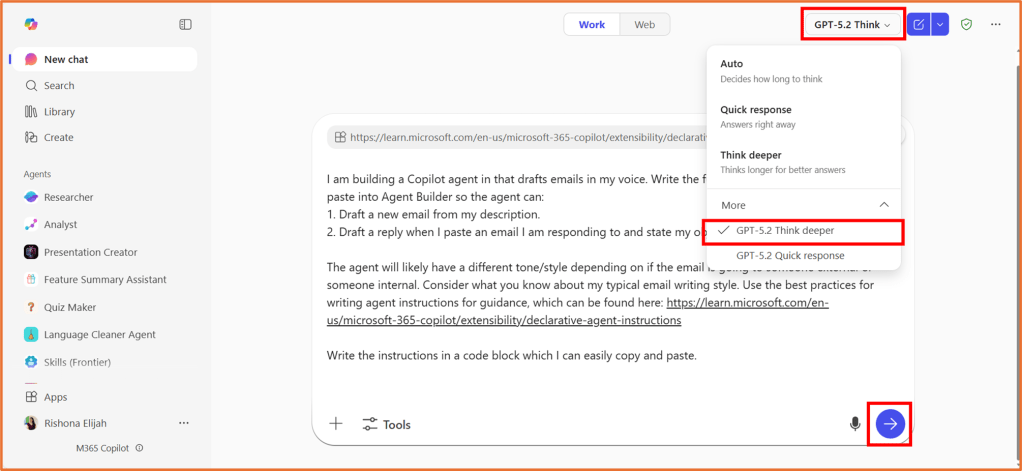The width and height of the screenshot is (1022, 471).
Task: Open the Library icon
Action: pyautogui.click(x=31, y=111)
